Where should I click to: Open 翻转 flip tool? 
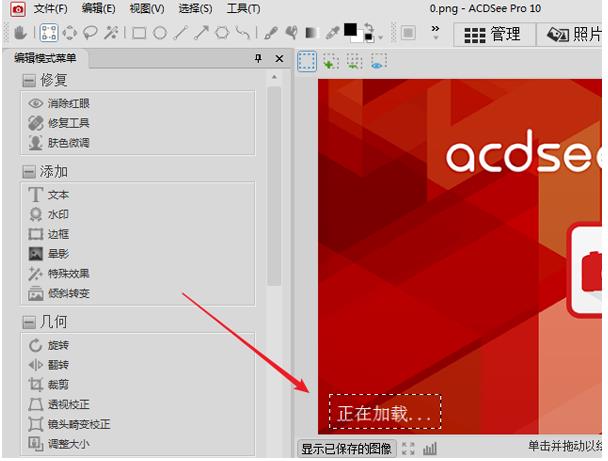(48, 365)
